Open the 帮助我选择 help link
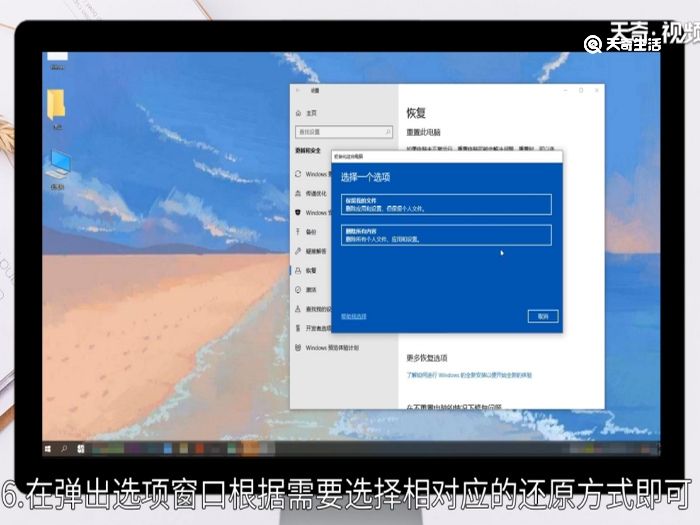 click(354, 316)
